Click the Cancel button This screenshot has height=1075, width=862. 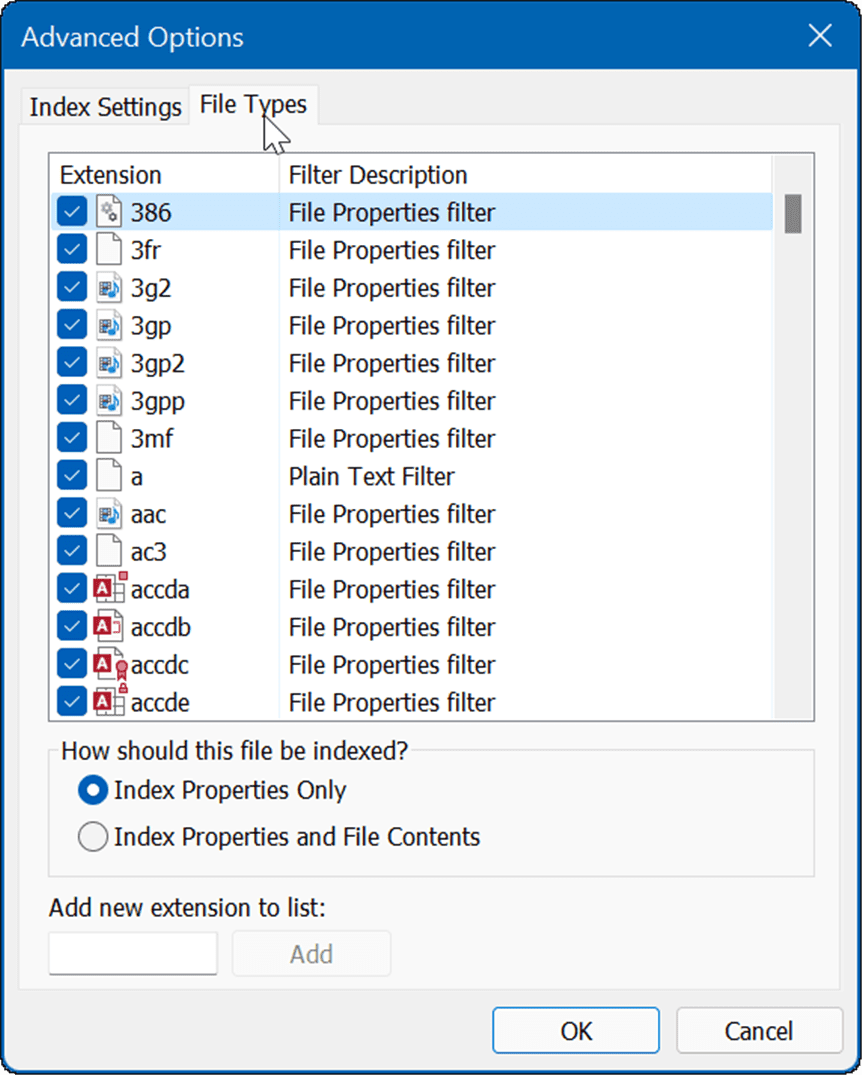[x=759, y=1031]
